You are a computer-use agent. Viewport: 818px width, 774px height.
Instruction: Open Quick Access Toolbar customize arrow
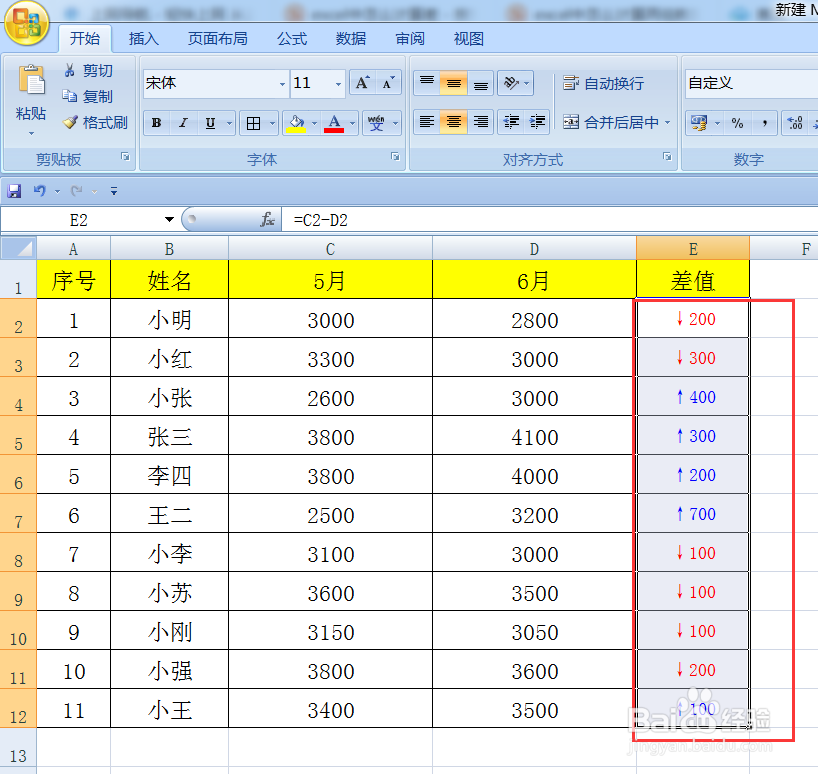tap(114, 191)
